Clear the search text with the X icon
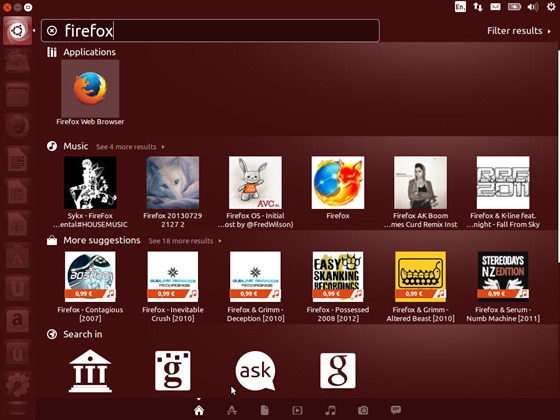The image size is (560, 420). click(x=52, y=31)
